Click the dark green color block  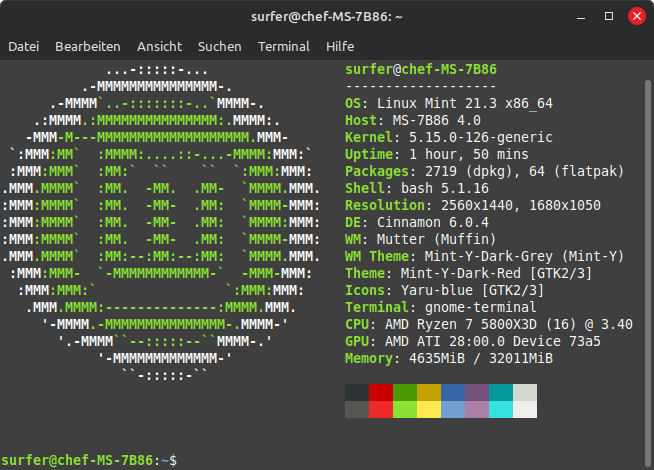click(405, 392)
